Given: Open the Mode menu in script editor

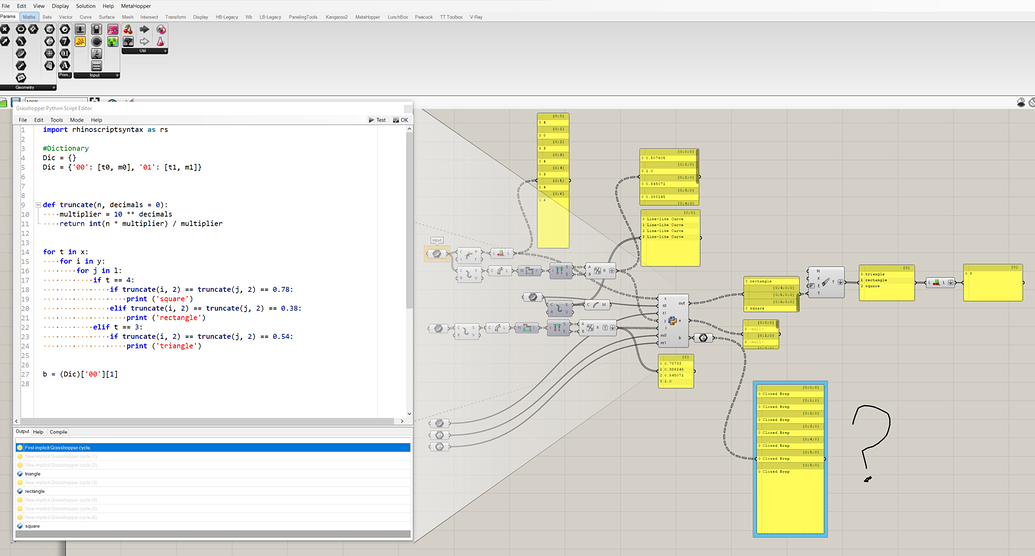Looking at the screenshot, I should tap(76, 119).
